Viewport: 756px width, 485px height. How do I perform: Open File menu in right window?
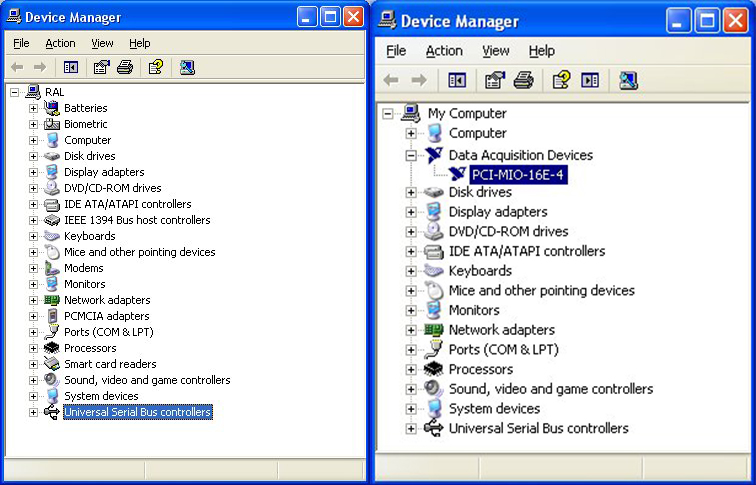pos(396,51)
